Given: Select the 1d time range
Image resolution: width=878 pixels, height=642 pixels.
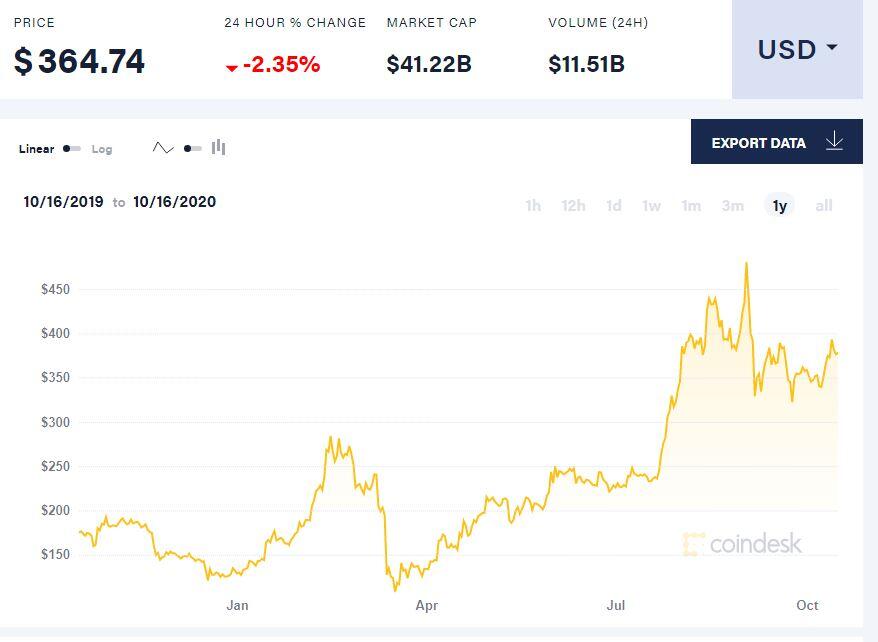Looking at the screenshot, I should click(x=614, y=206).
